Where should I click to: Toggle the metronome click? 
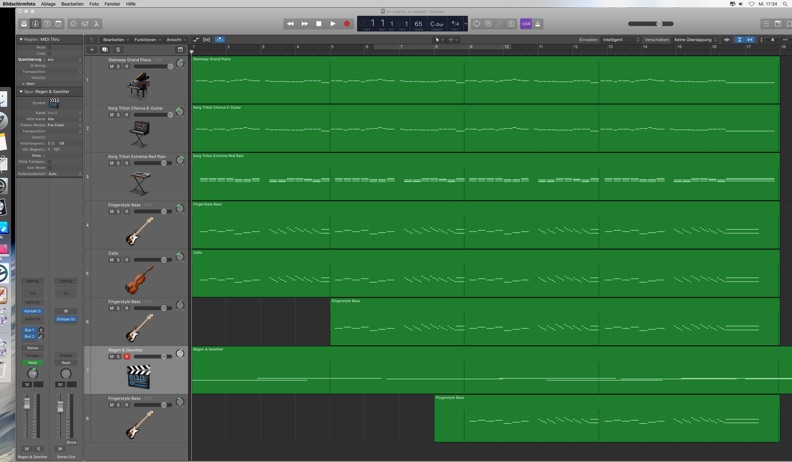(x=538, y=24)
